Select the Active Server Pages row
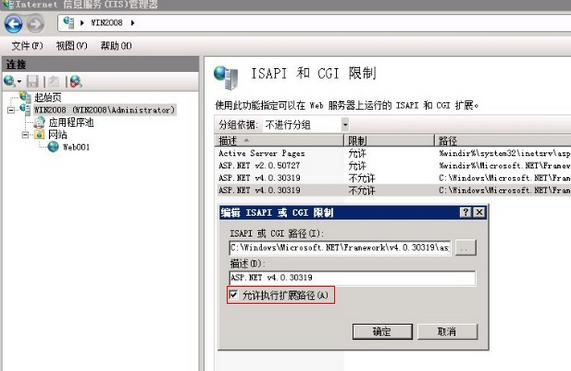Image resolution: width=571 pixels, height=371 pixels. click(x=393, y=153)
